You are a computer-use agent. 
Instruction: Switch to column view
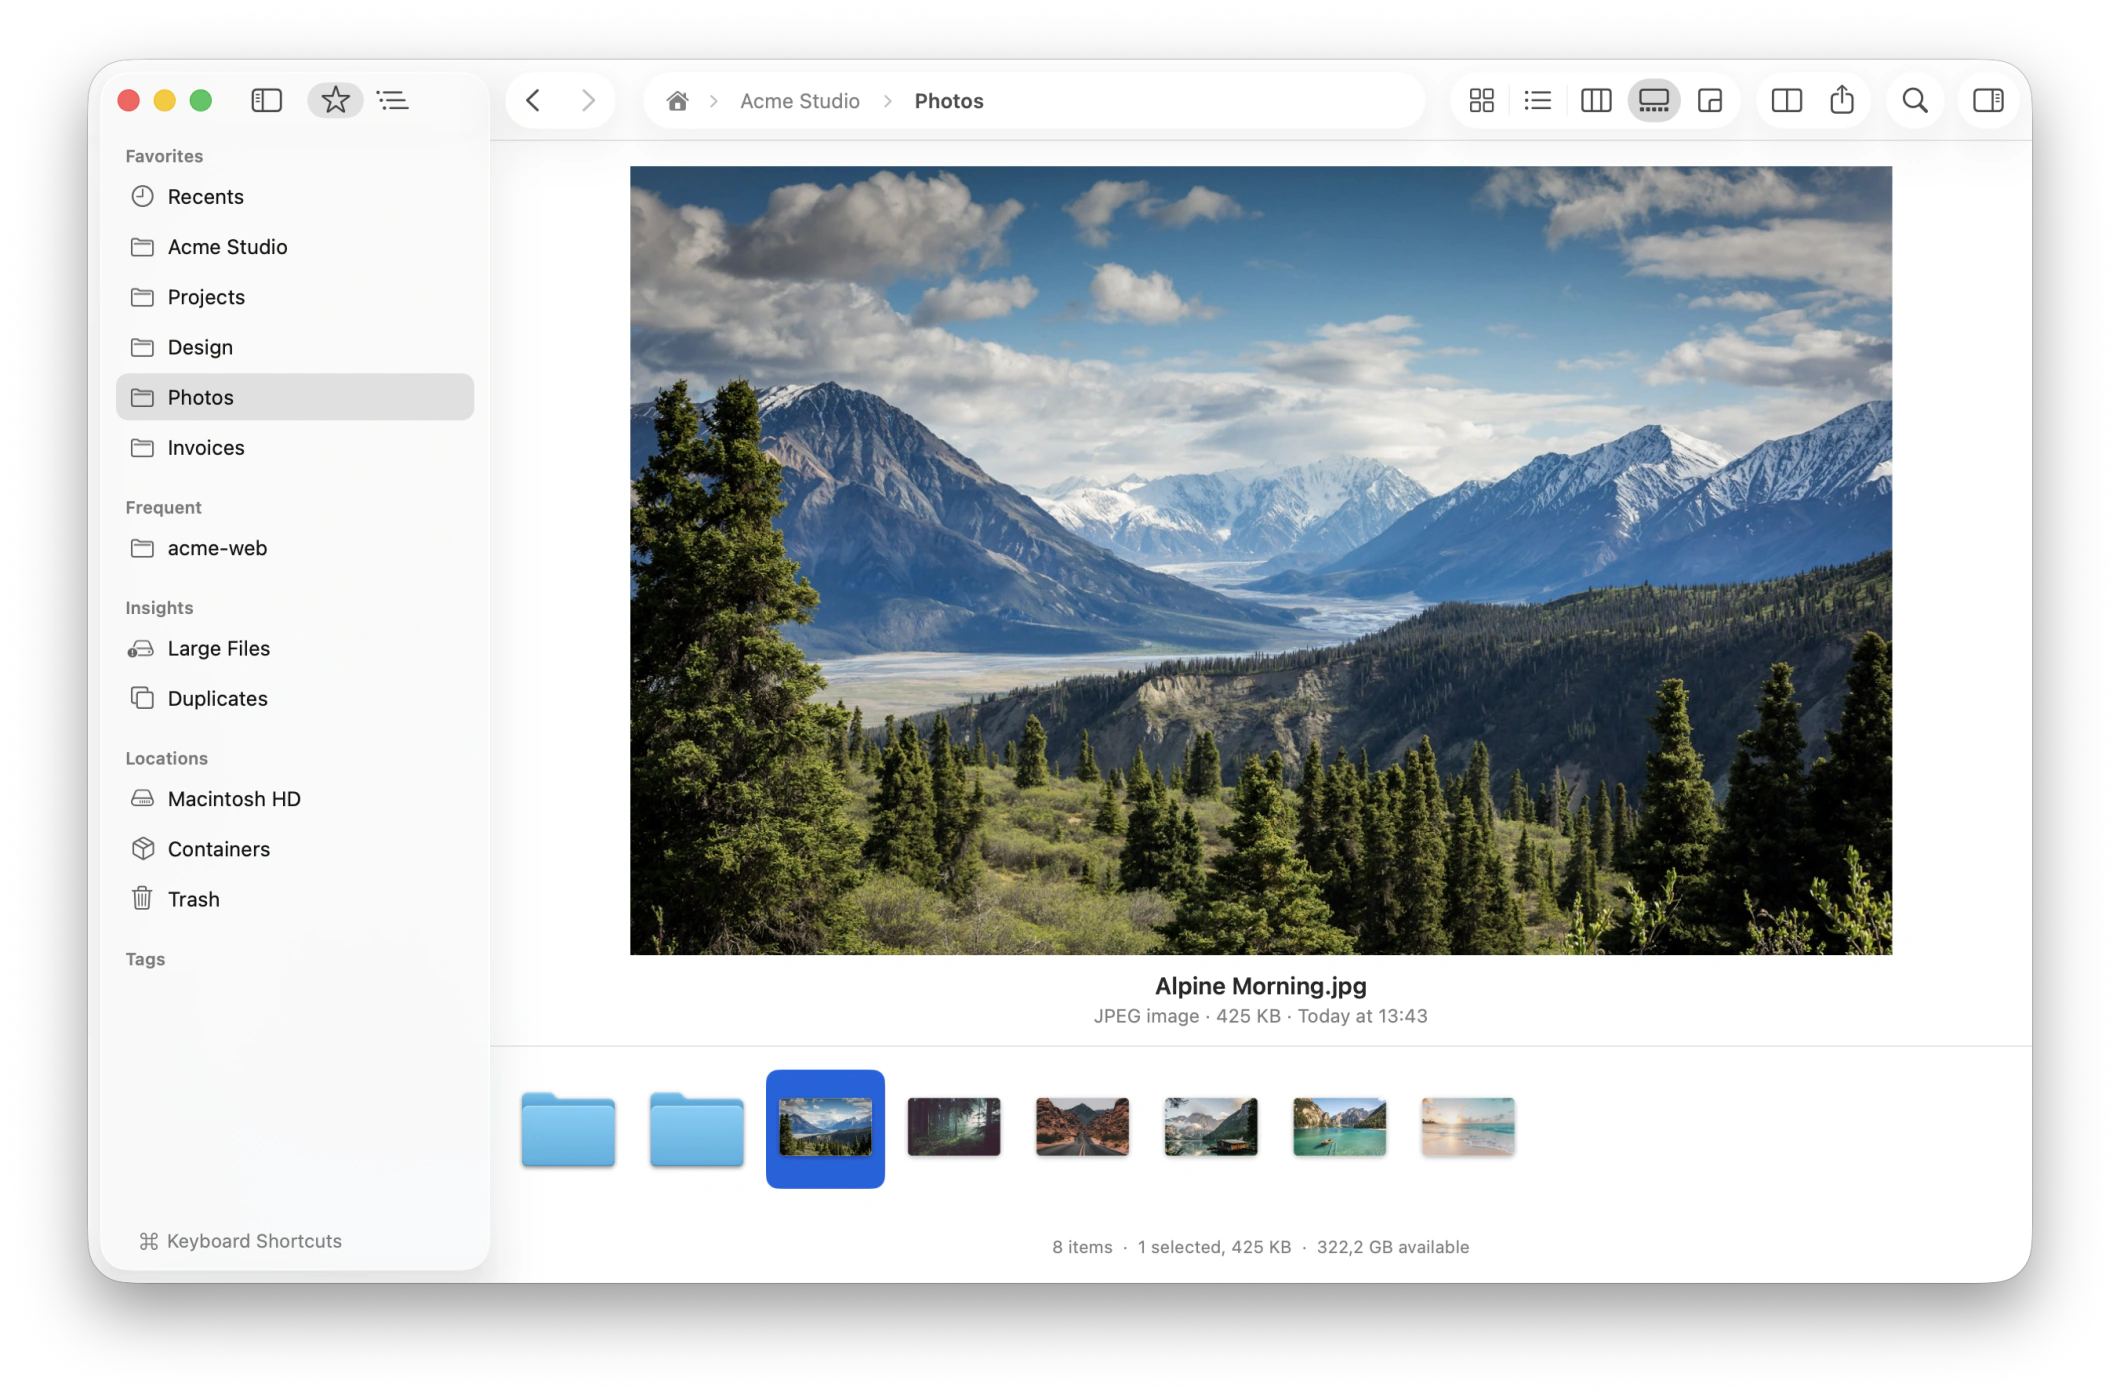(x=1595, y=100)
